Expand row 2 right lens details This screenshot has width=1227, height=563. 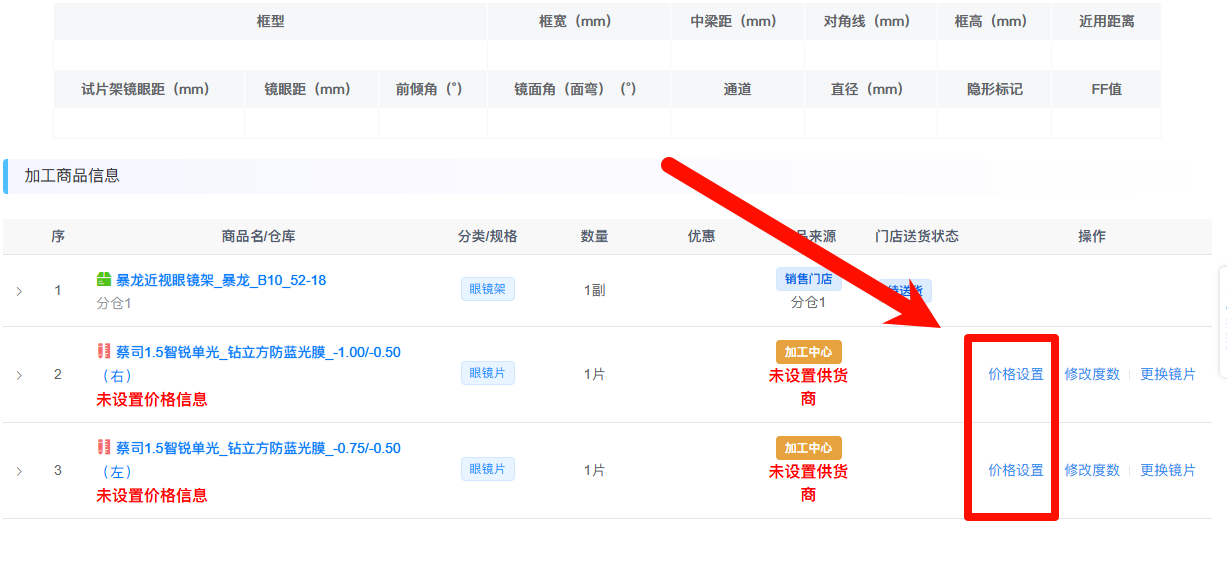(x=19, y=375)
